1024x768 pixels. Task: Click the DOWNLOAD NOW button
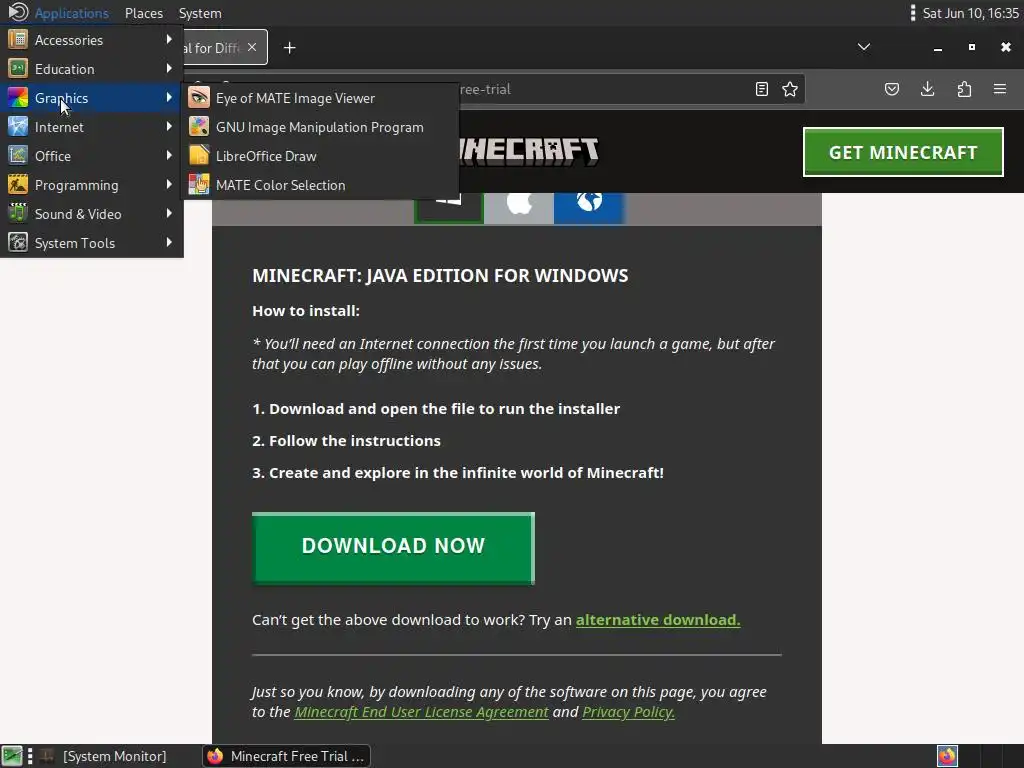click(x=393, y=548)
